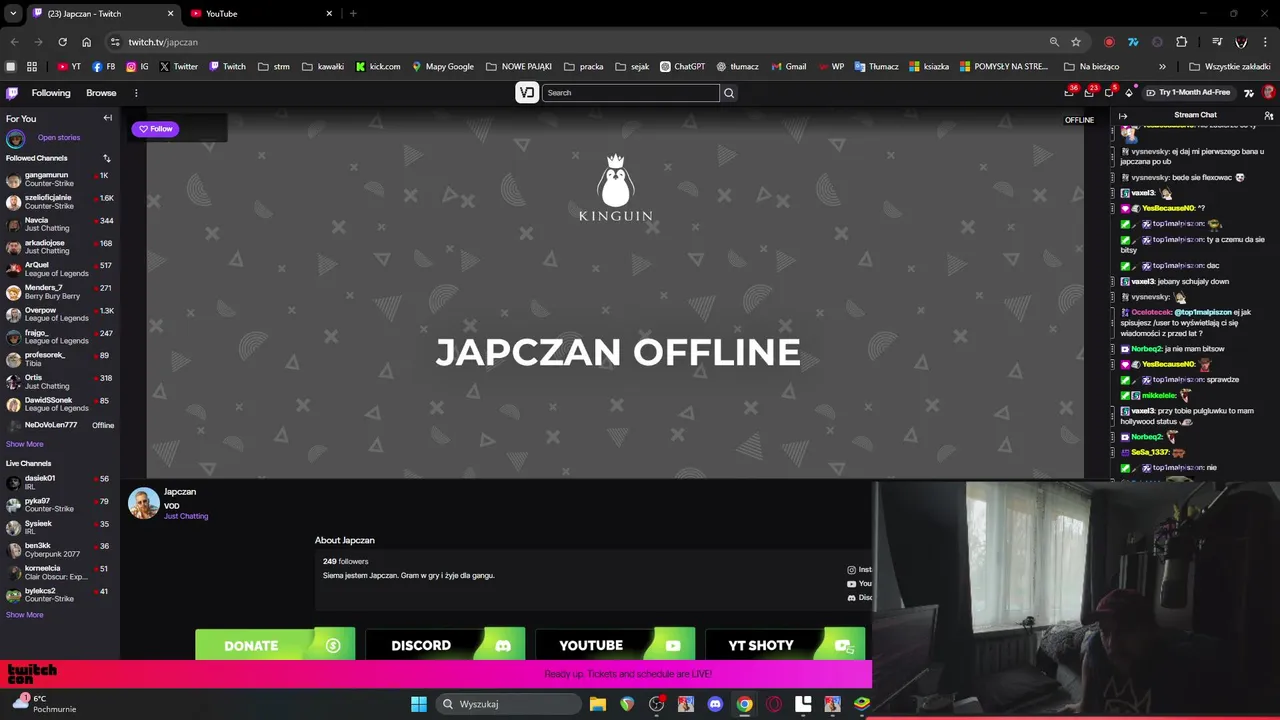
Task: Open the Chrome extensions puzzle icon
Action: pyautogui.click(x=1182, y=42)
